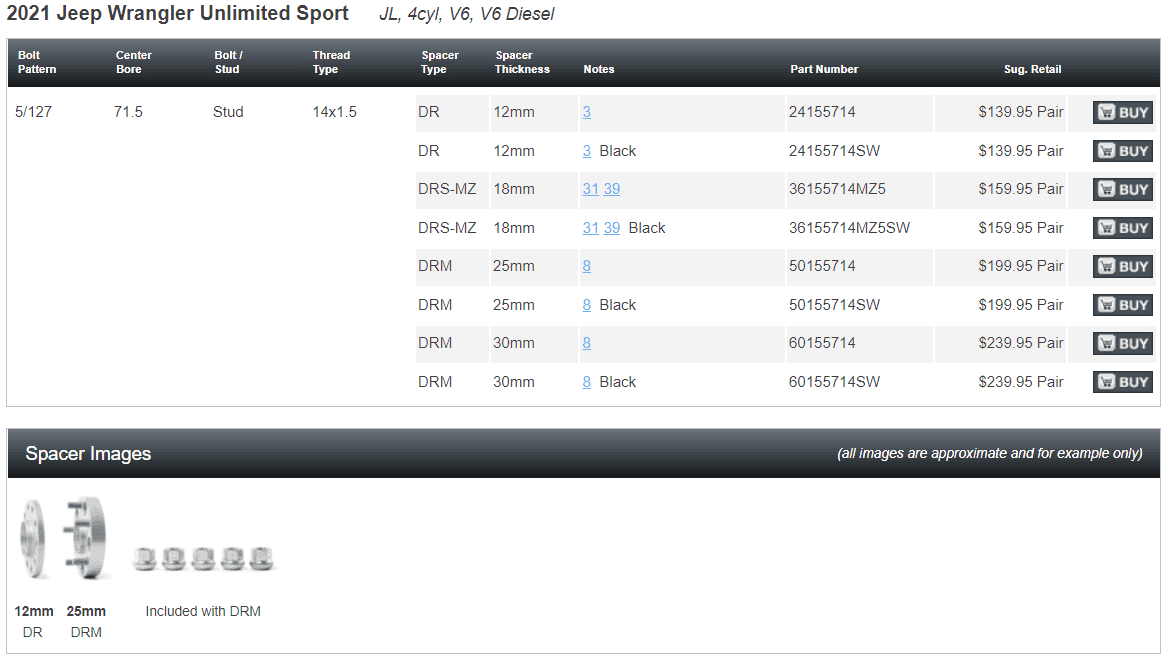Click the $159.95 Pair price for 36155714MZ5
The height and width of the screenshot is (660, 1165).
point(1020,190)
